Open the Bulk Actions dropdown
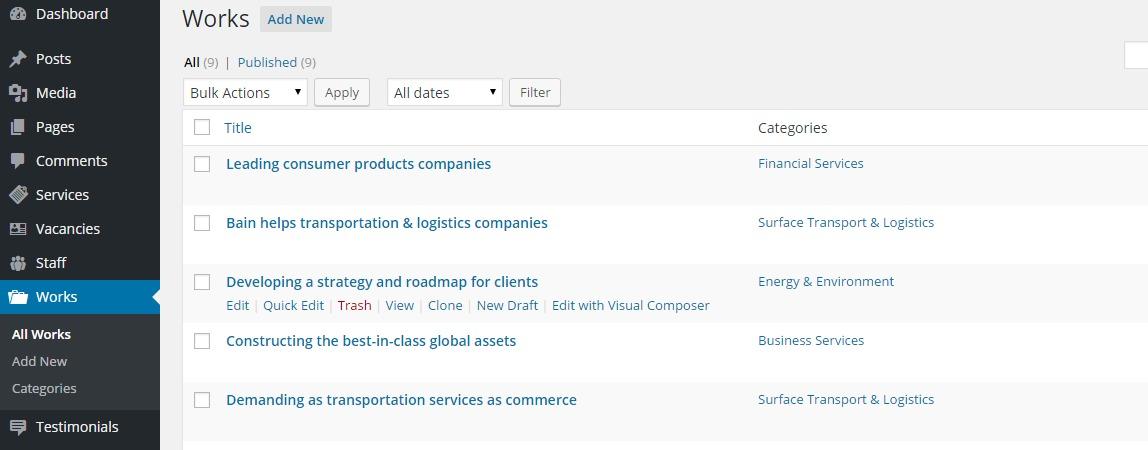 tap(245, 92)
